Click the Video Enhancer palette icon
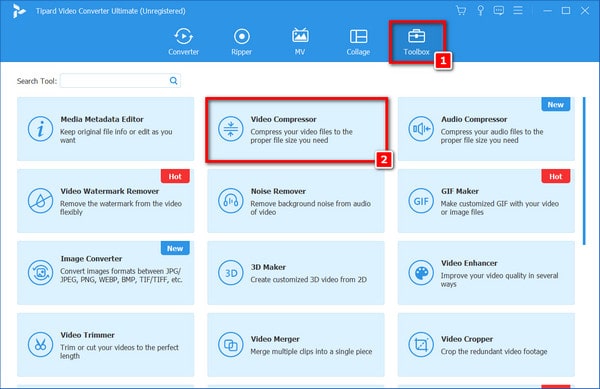The height and width of the screenshot is (389, 600). 421,273
